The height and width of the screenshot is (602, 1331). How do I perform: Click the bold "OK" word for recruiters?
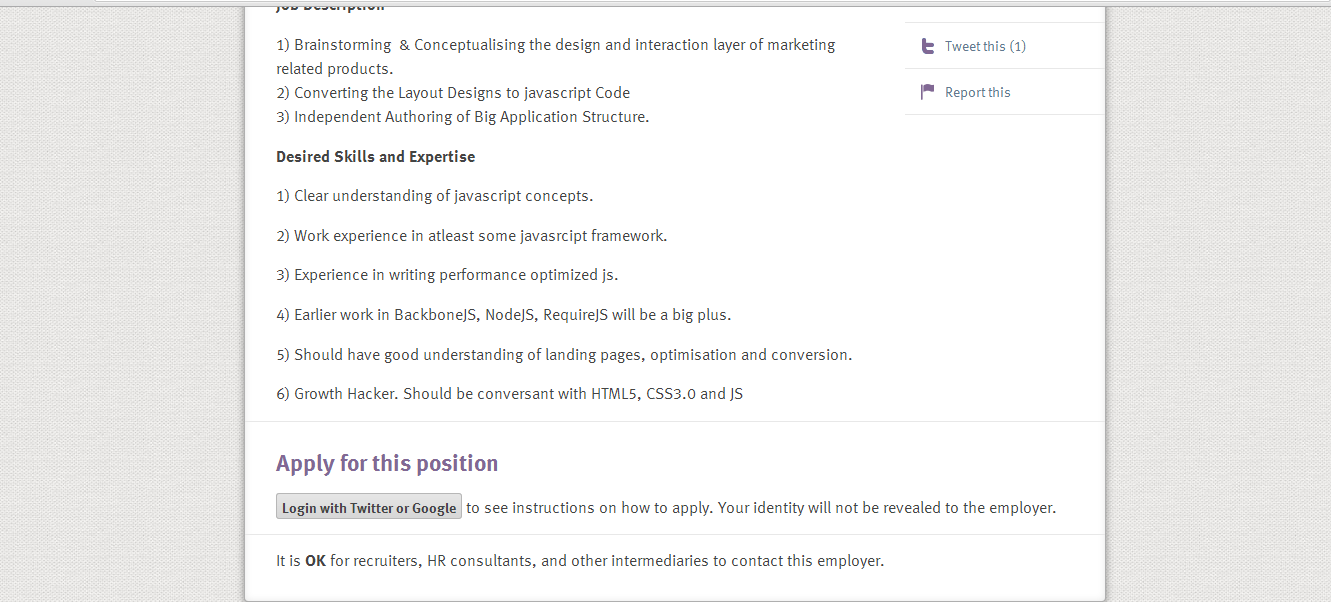(x=315, y=561)
